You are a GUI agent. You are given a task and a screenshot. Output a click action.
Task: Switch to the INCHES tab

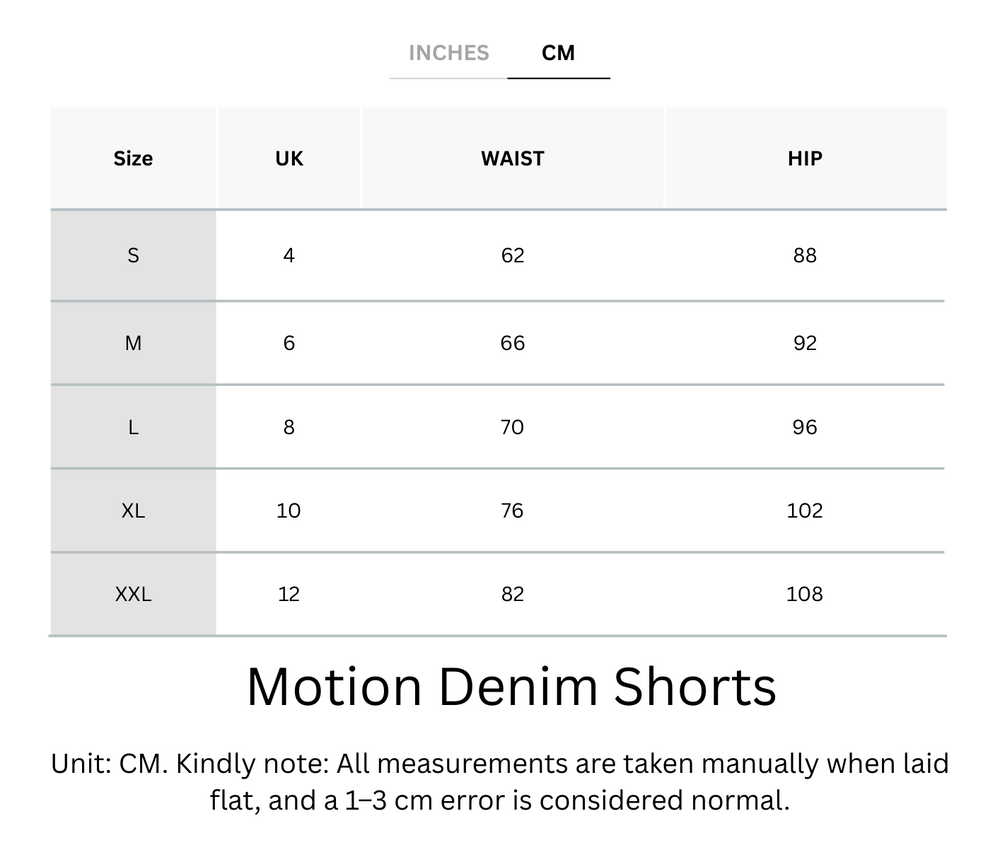pyautogui.click(x=448, y=53)
